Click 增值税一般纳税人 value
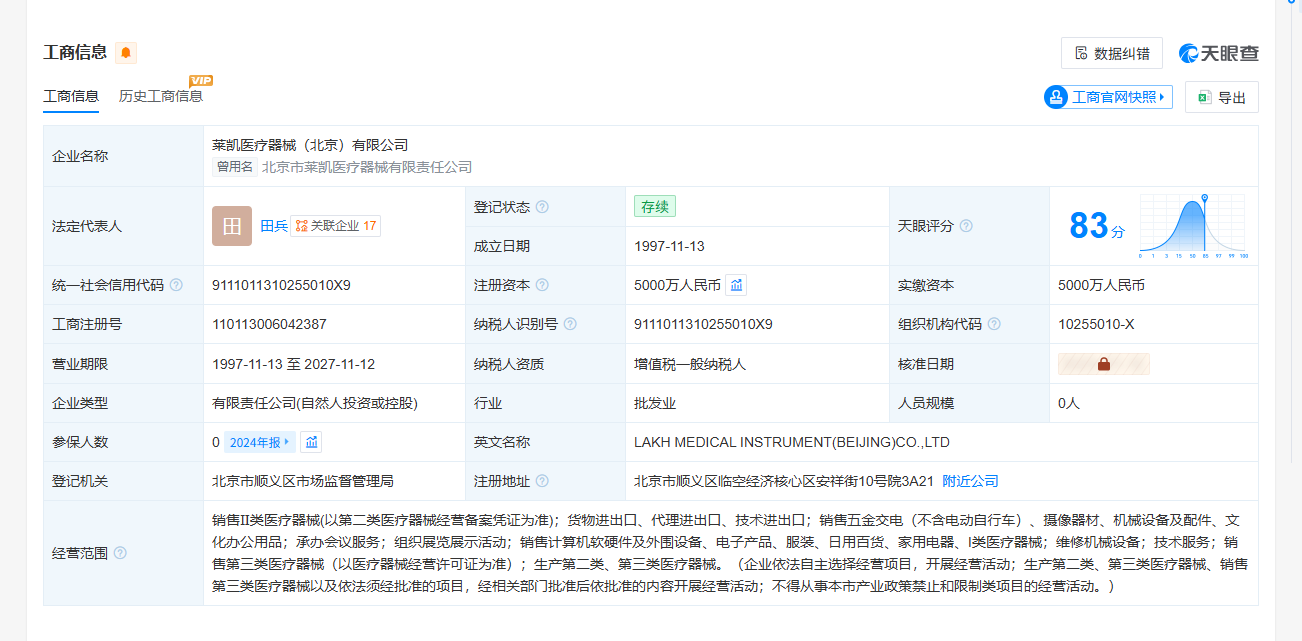 click(x=690, y=364)
